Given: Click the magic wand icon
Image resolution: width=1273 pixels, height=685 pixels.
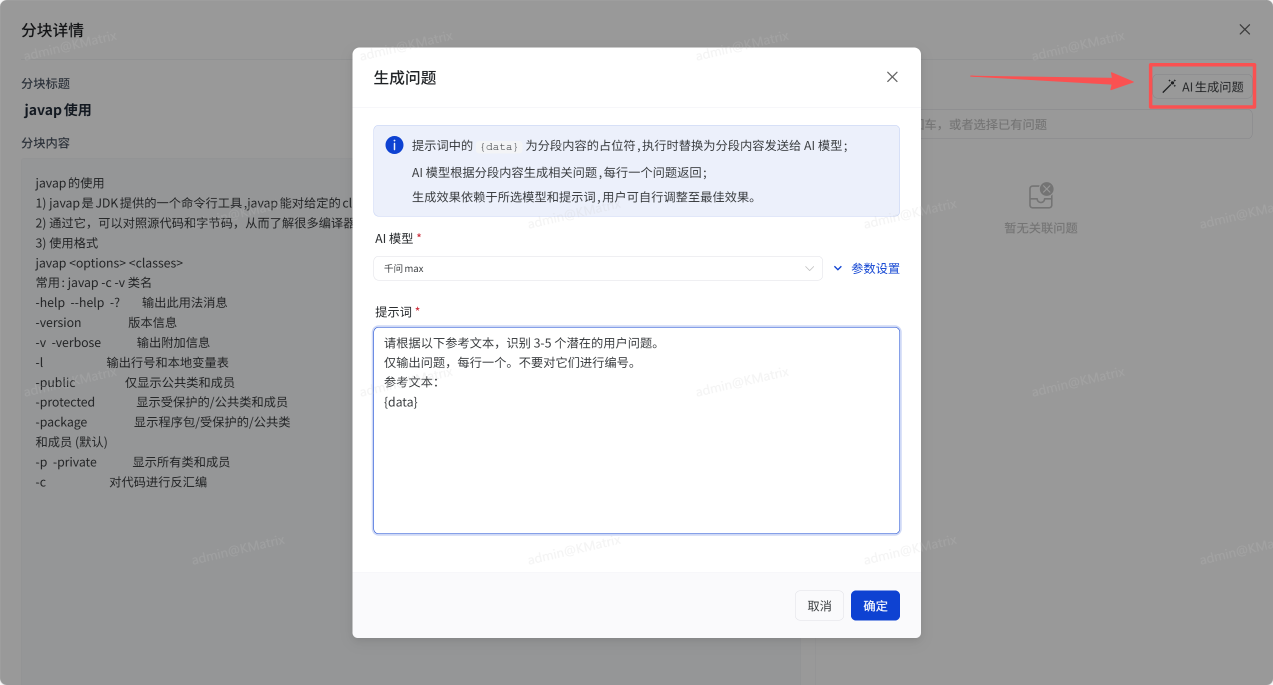Looking at the screenshot, I should click(1168, 87).
